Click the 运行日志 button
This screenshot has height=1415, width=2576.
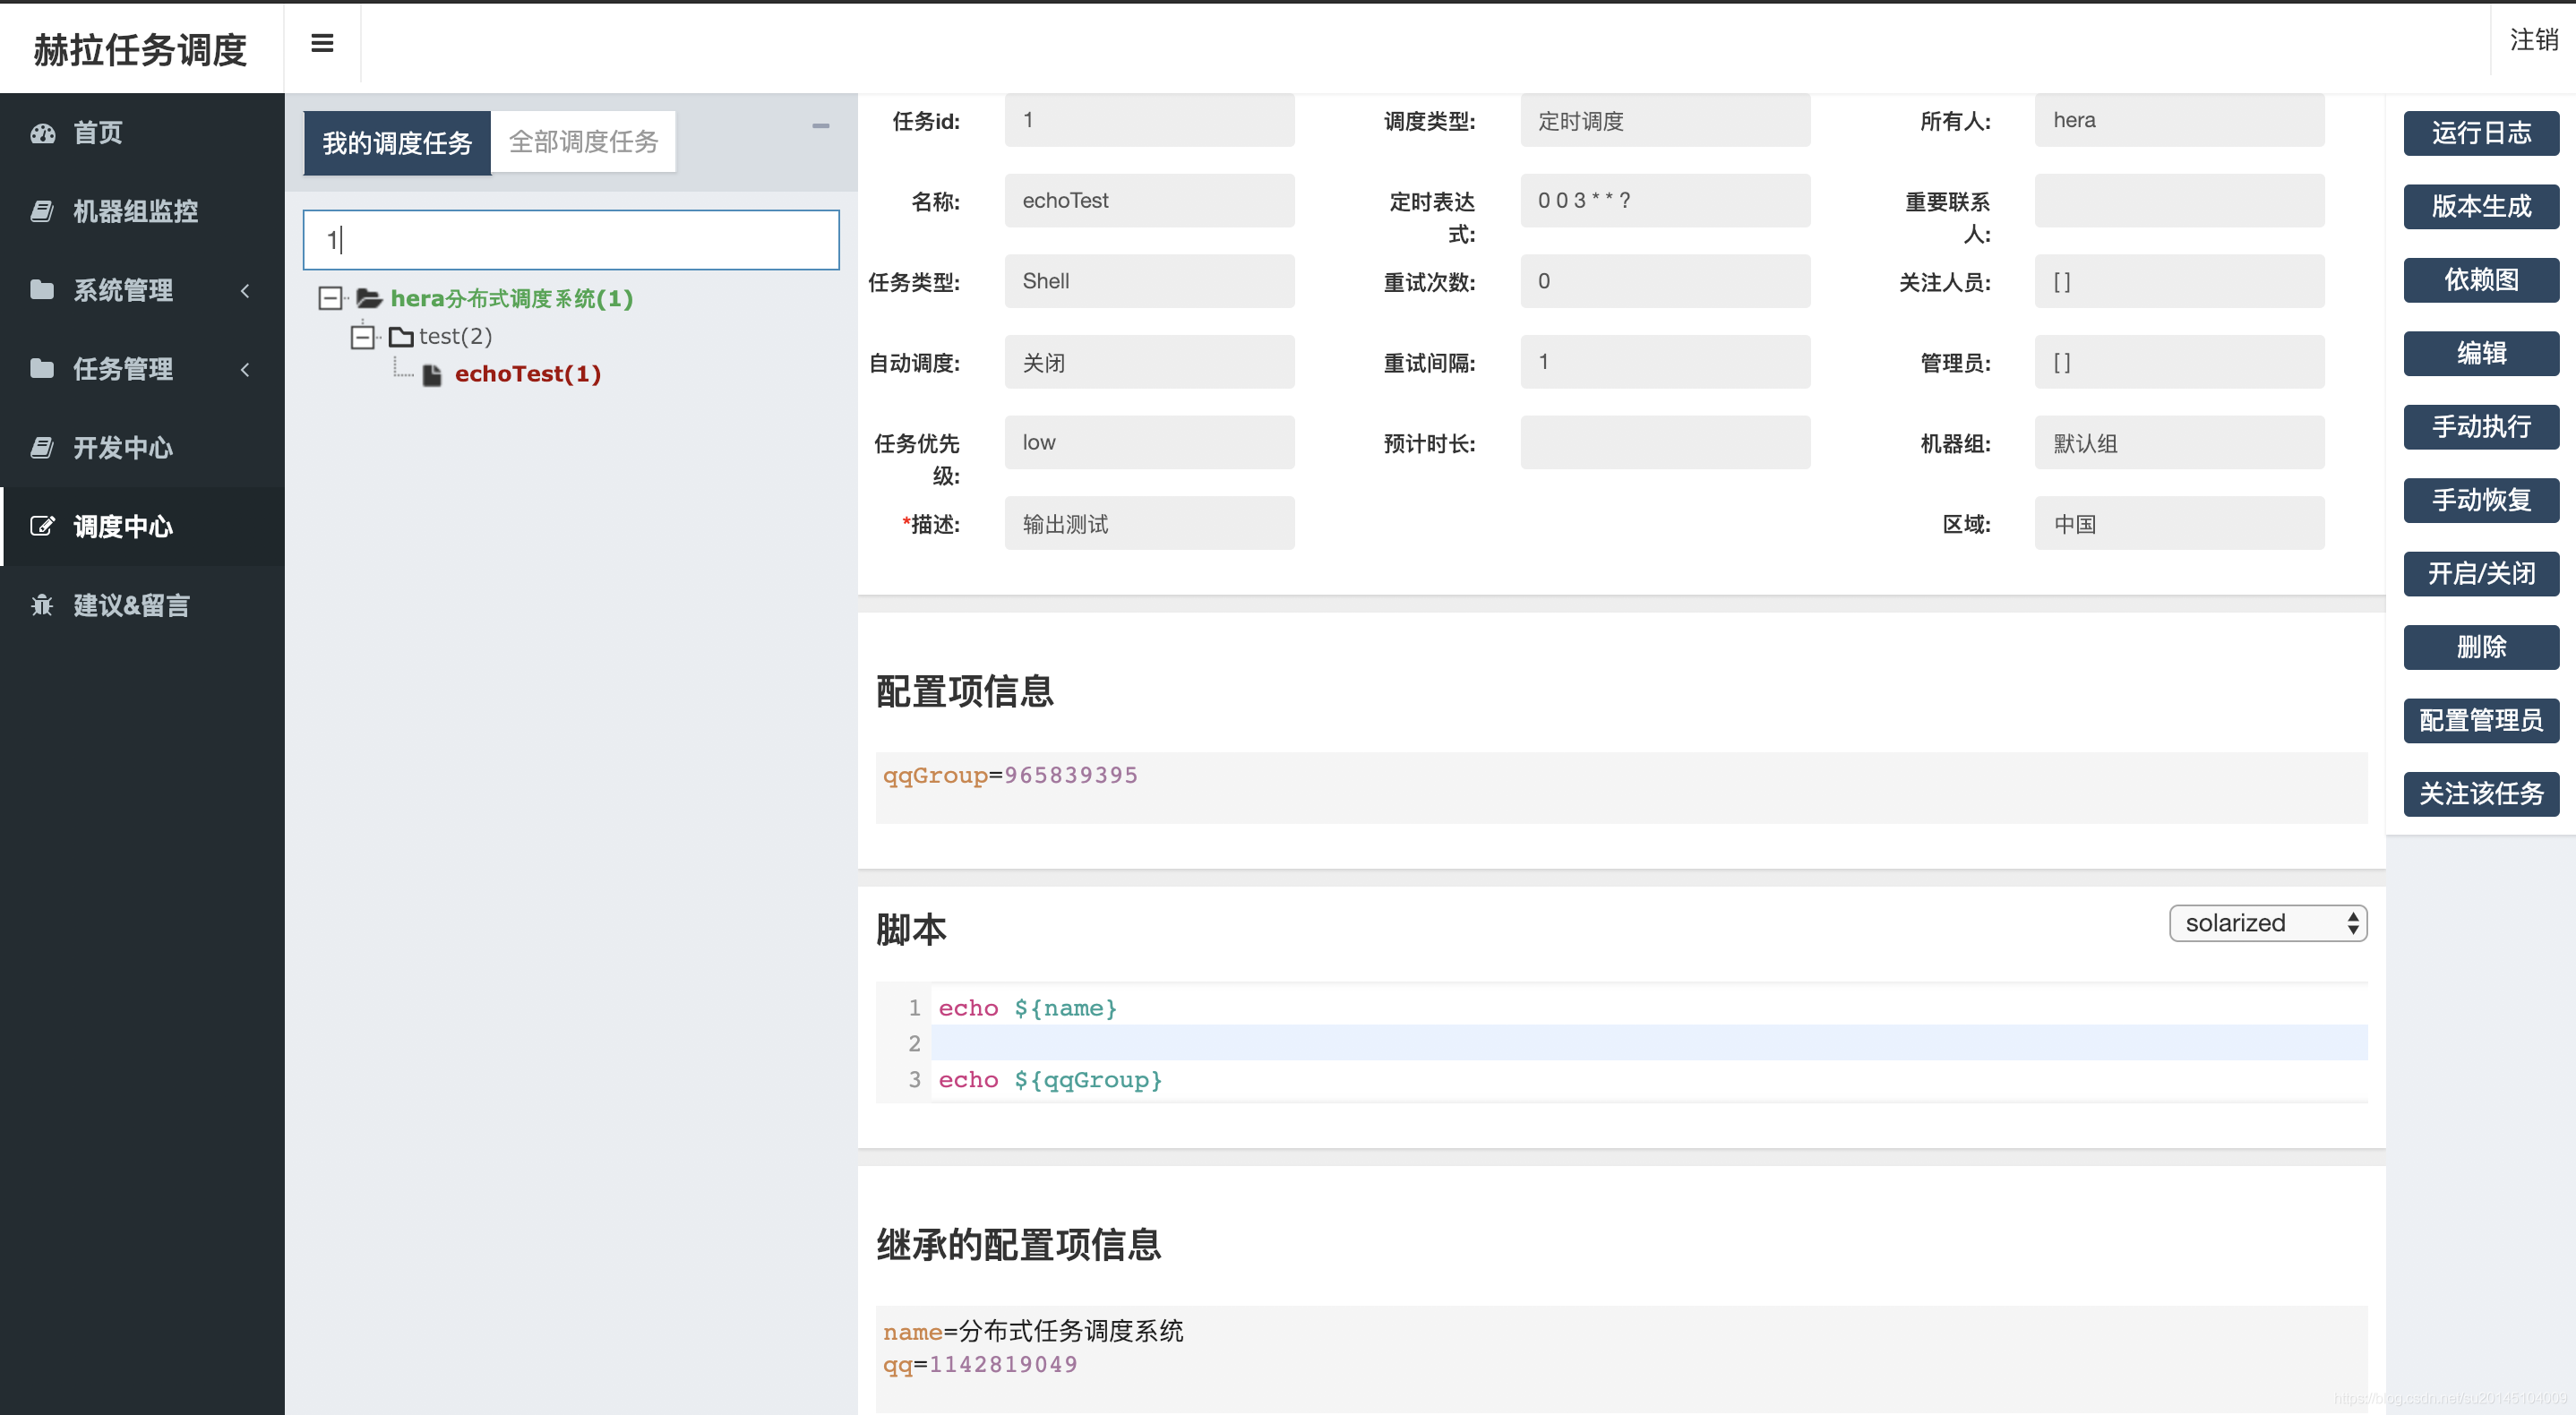pos(2480,133)
